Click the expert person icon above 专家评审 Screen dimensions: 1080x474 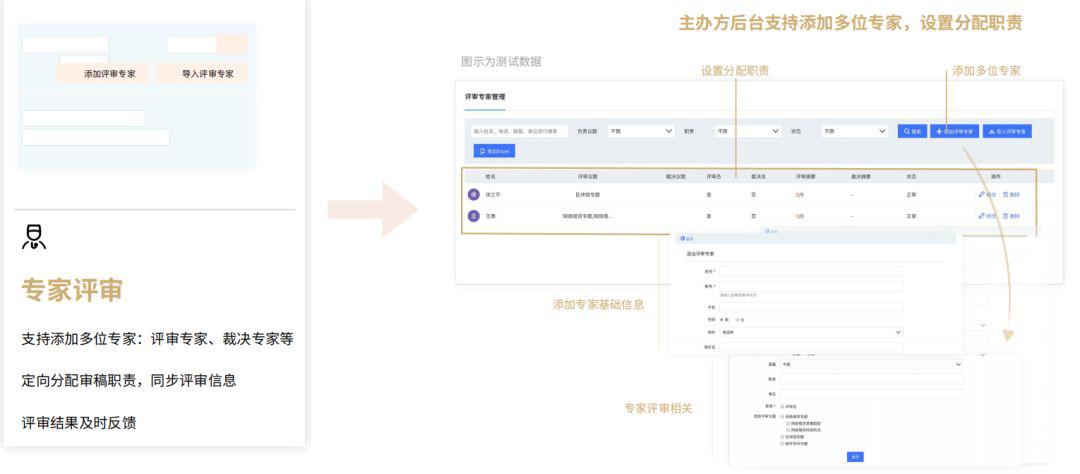point(34,237)
